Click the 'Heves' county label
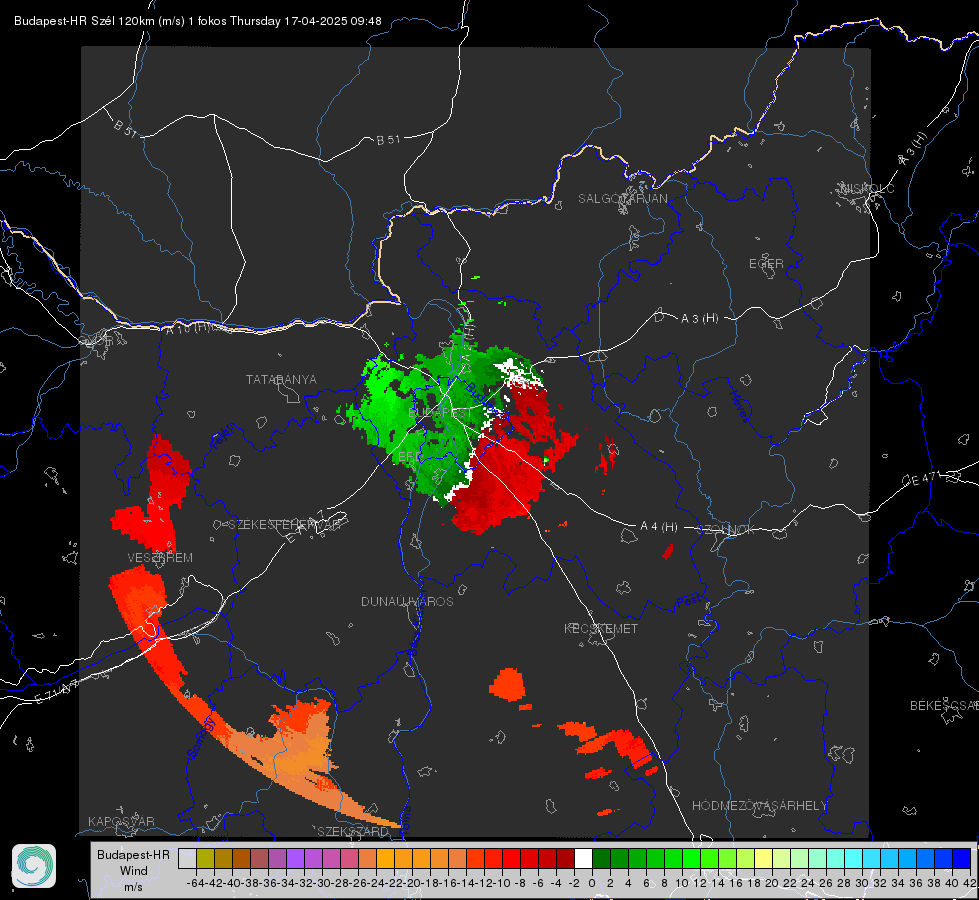 point(739,405)
